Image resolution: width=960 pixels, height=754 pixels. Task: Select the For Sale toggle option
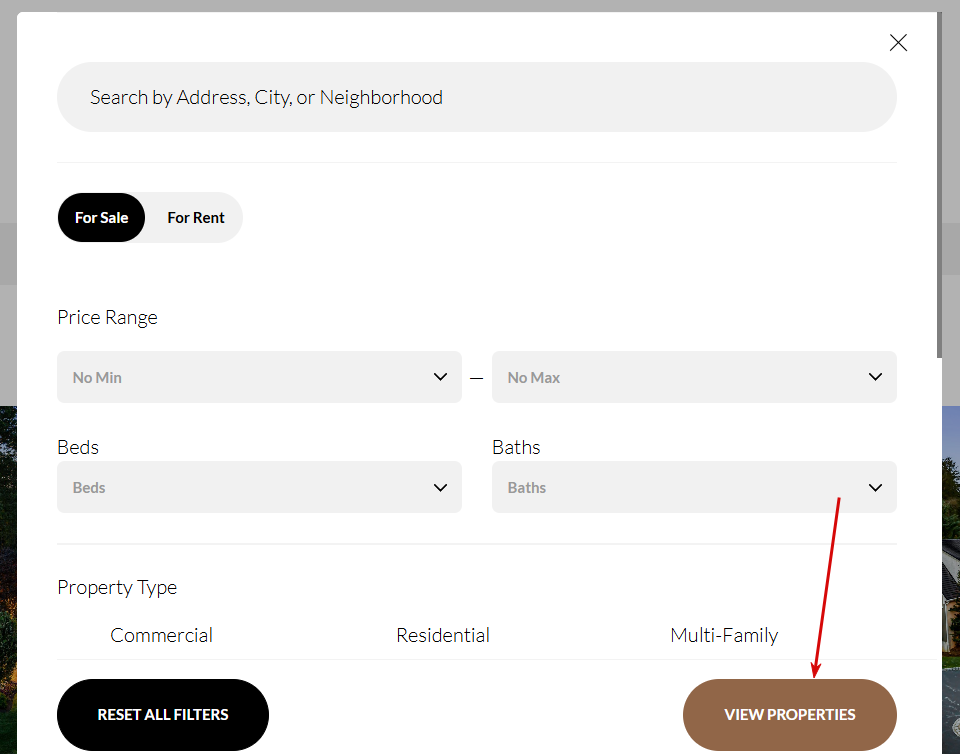click(x=101, y=218)
